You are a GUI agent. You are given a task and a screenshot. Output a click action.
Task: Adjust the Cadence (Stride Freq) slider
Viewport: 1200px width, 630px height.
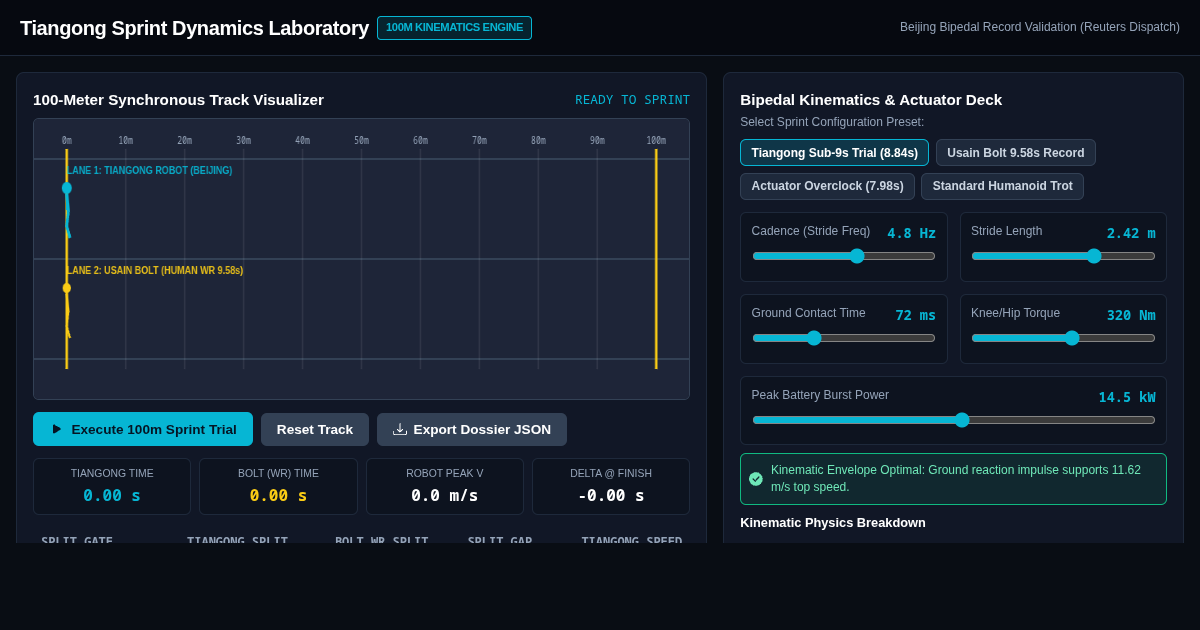coord(844,256)
